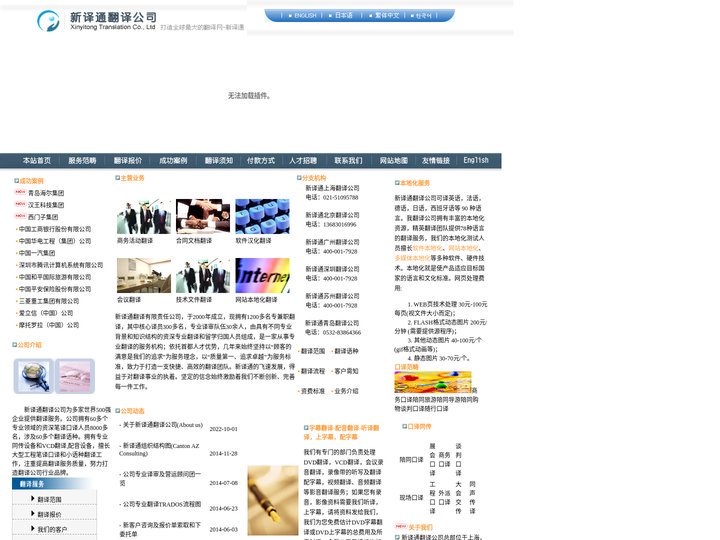The image size is (720, 540).
Task: Click the 网站本地化翻译 internet thumbnail
Action: (x=262, y=275)
